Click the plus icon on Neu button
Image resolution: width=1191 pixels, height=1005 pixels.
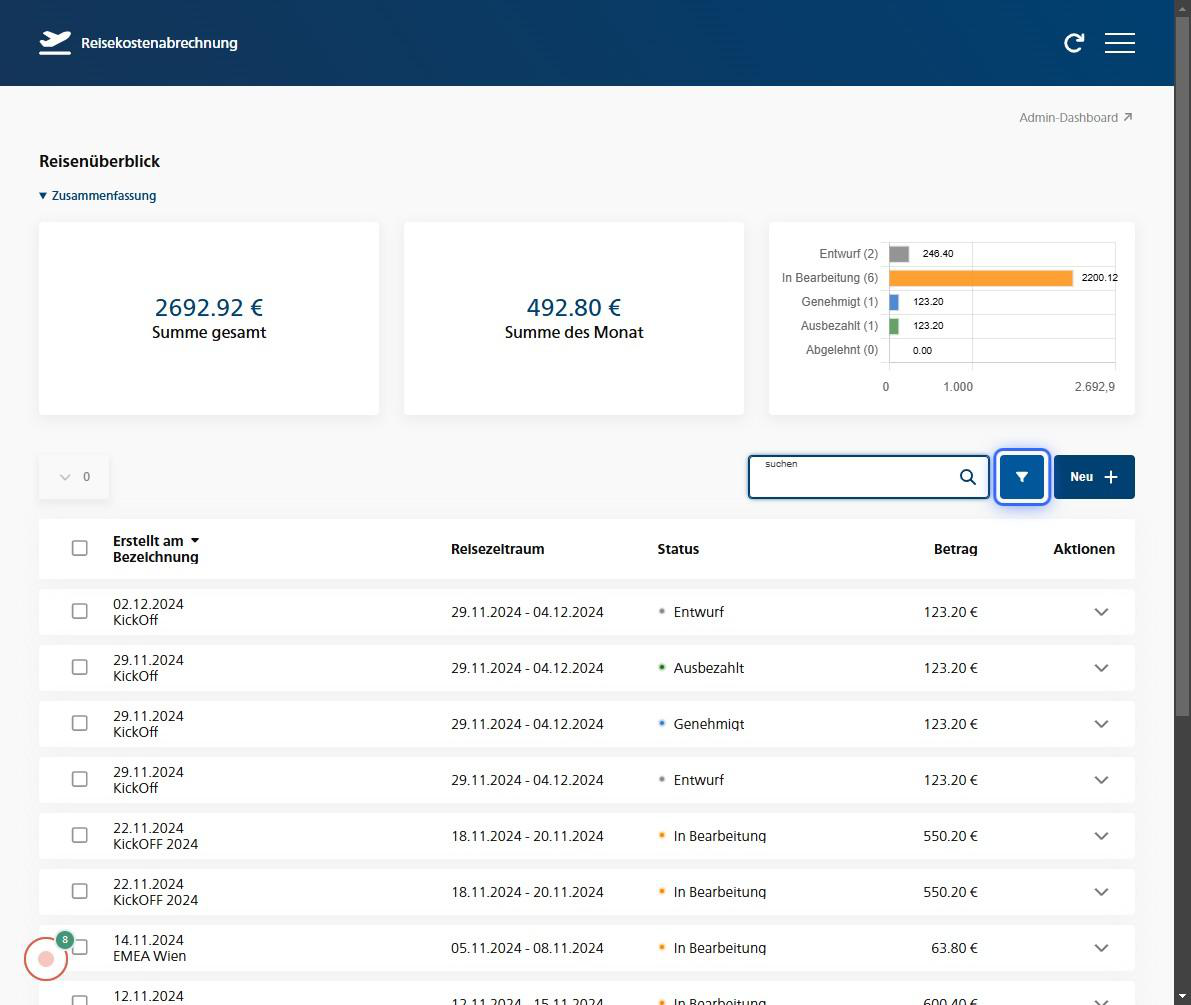point(1111,477)
